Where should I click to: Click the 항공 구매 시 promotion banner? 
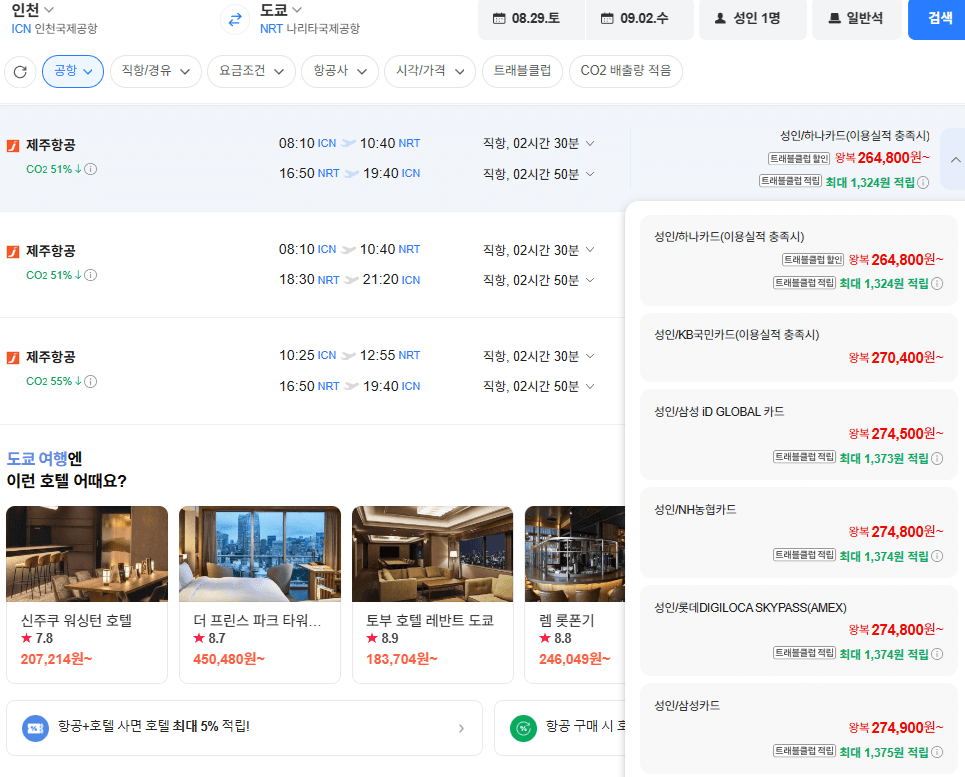(x=559, y=728)
